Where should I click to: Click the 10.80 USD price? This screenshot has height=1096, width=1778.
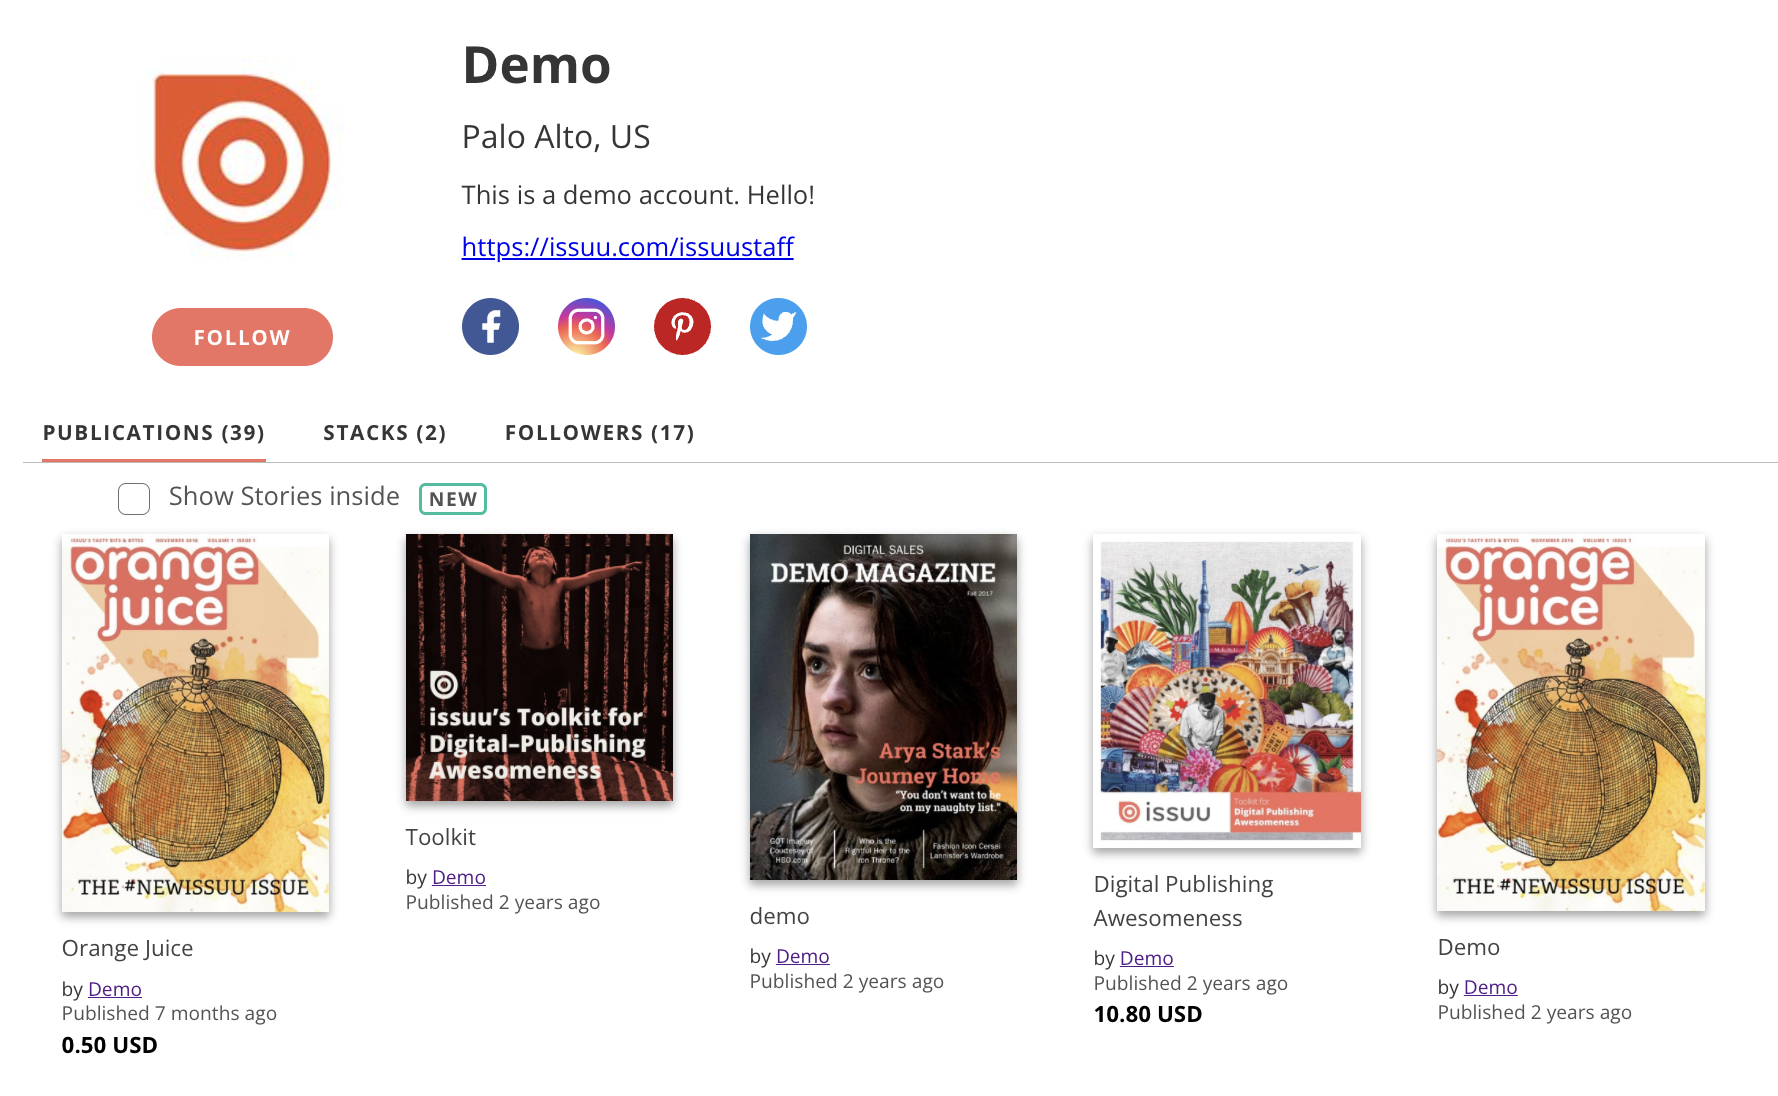tap(1148, 1014)
